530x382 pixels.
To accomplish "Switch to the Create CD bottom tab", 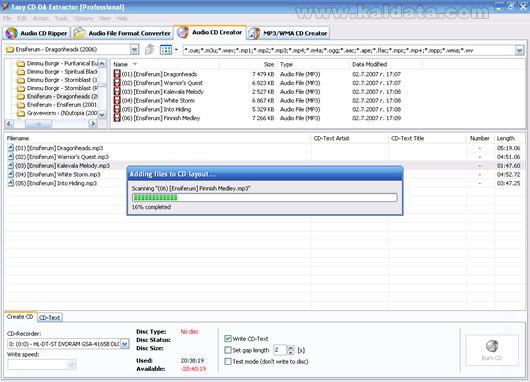I will click(x=20, y=317).
